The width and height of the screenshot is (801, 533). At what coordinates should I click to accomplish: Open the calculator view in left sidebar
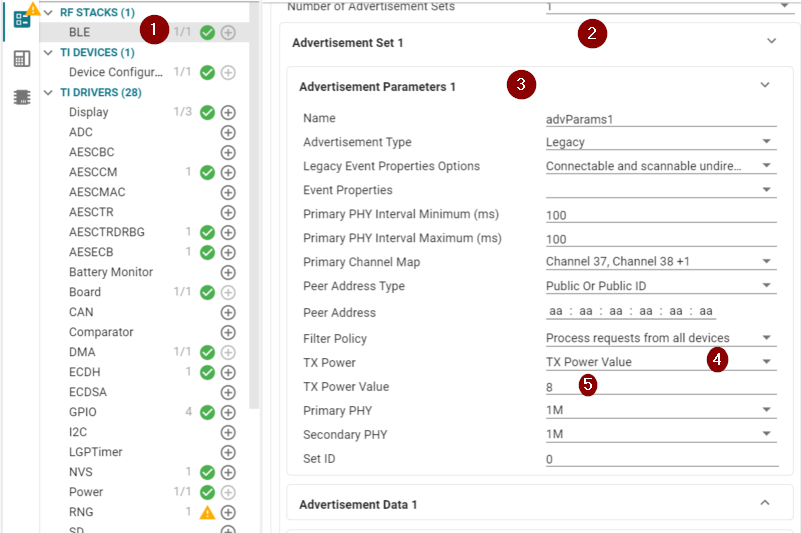[x=21, y=59]
